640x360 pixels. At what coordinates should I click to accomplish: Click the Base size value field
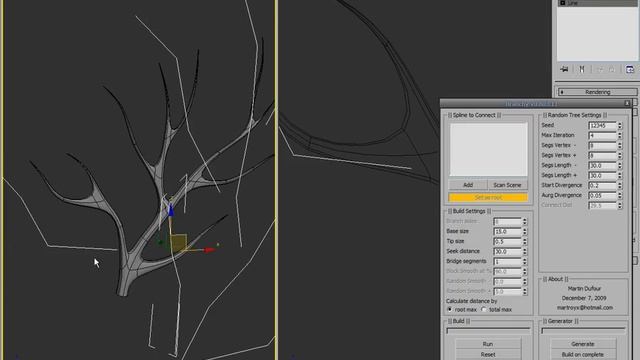[x=507, y=231]
